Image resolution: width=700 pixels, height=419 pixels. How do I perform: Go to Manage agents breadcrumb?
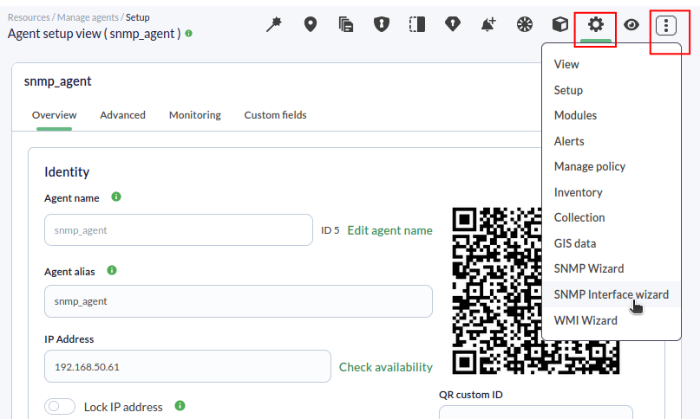(88, 17)
